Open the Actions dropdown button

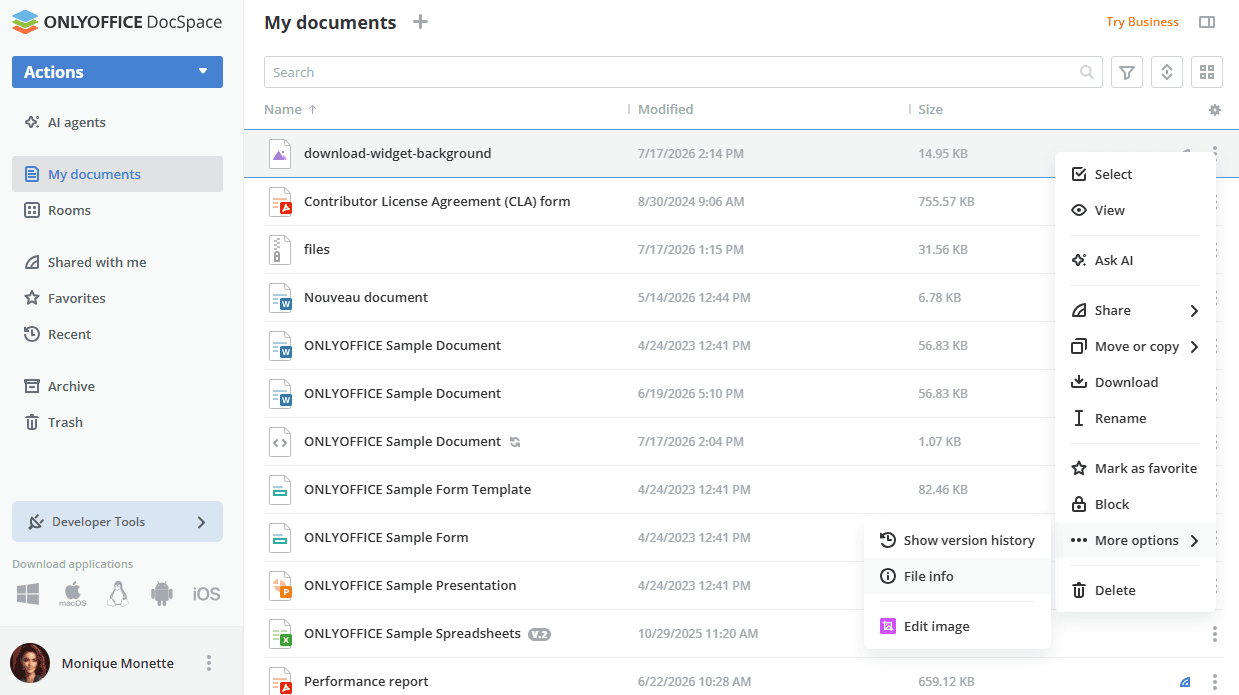coord(117,72)
